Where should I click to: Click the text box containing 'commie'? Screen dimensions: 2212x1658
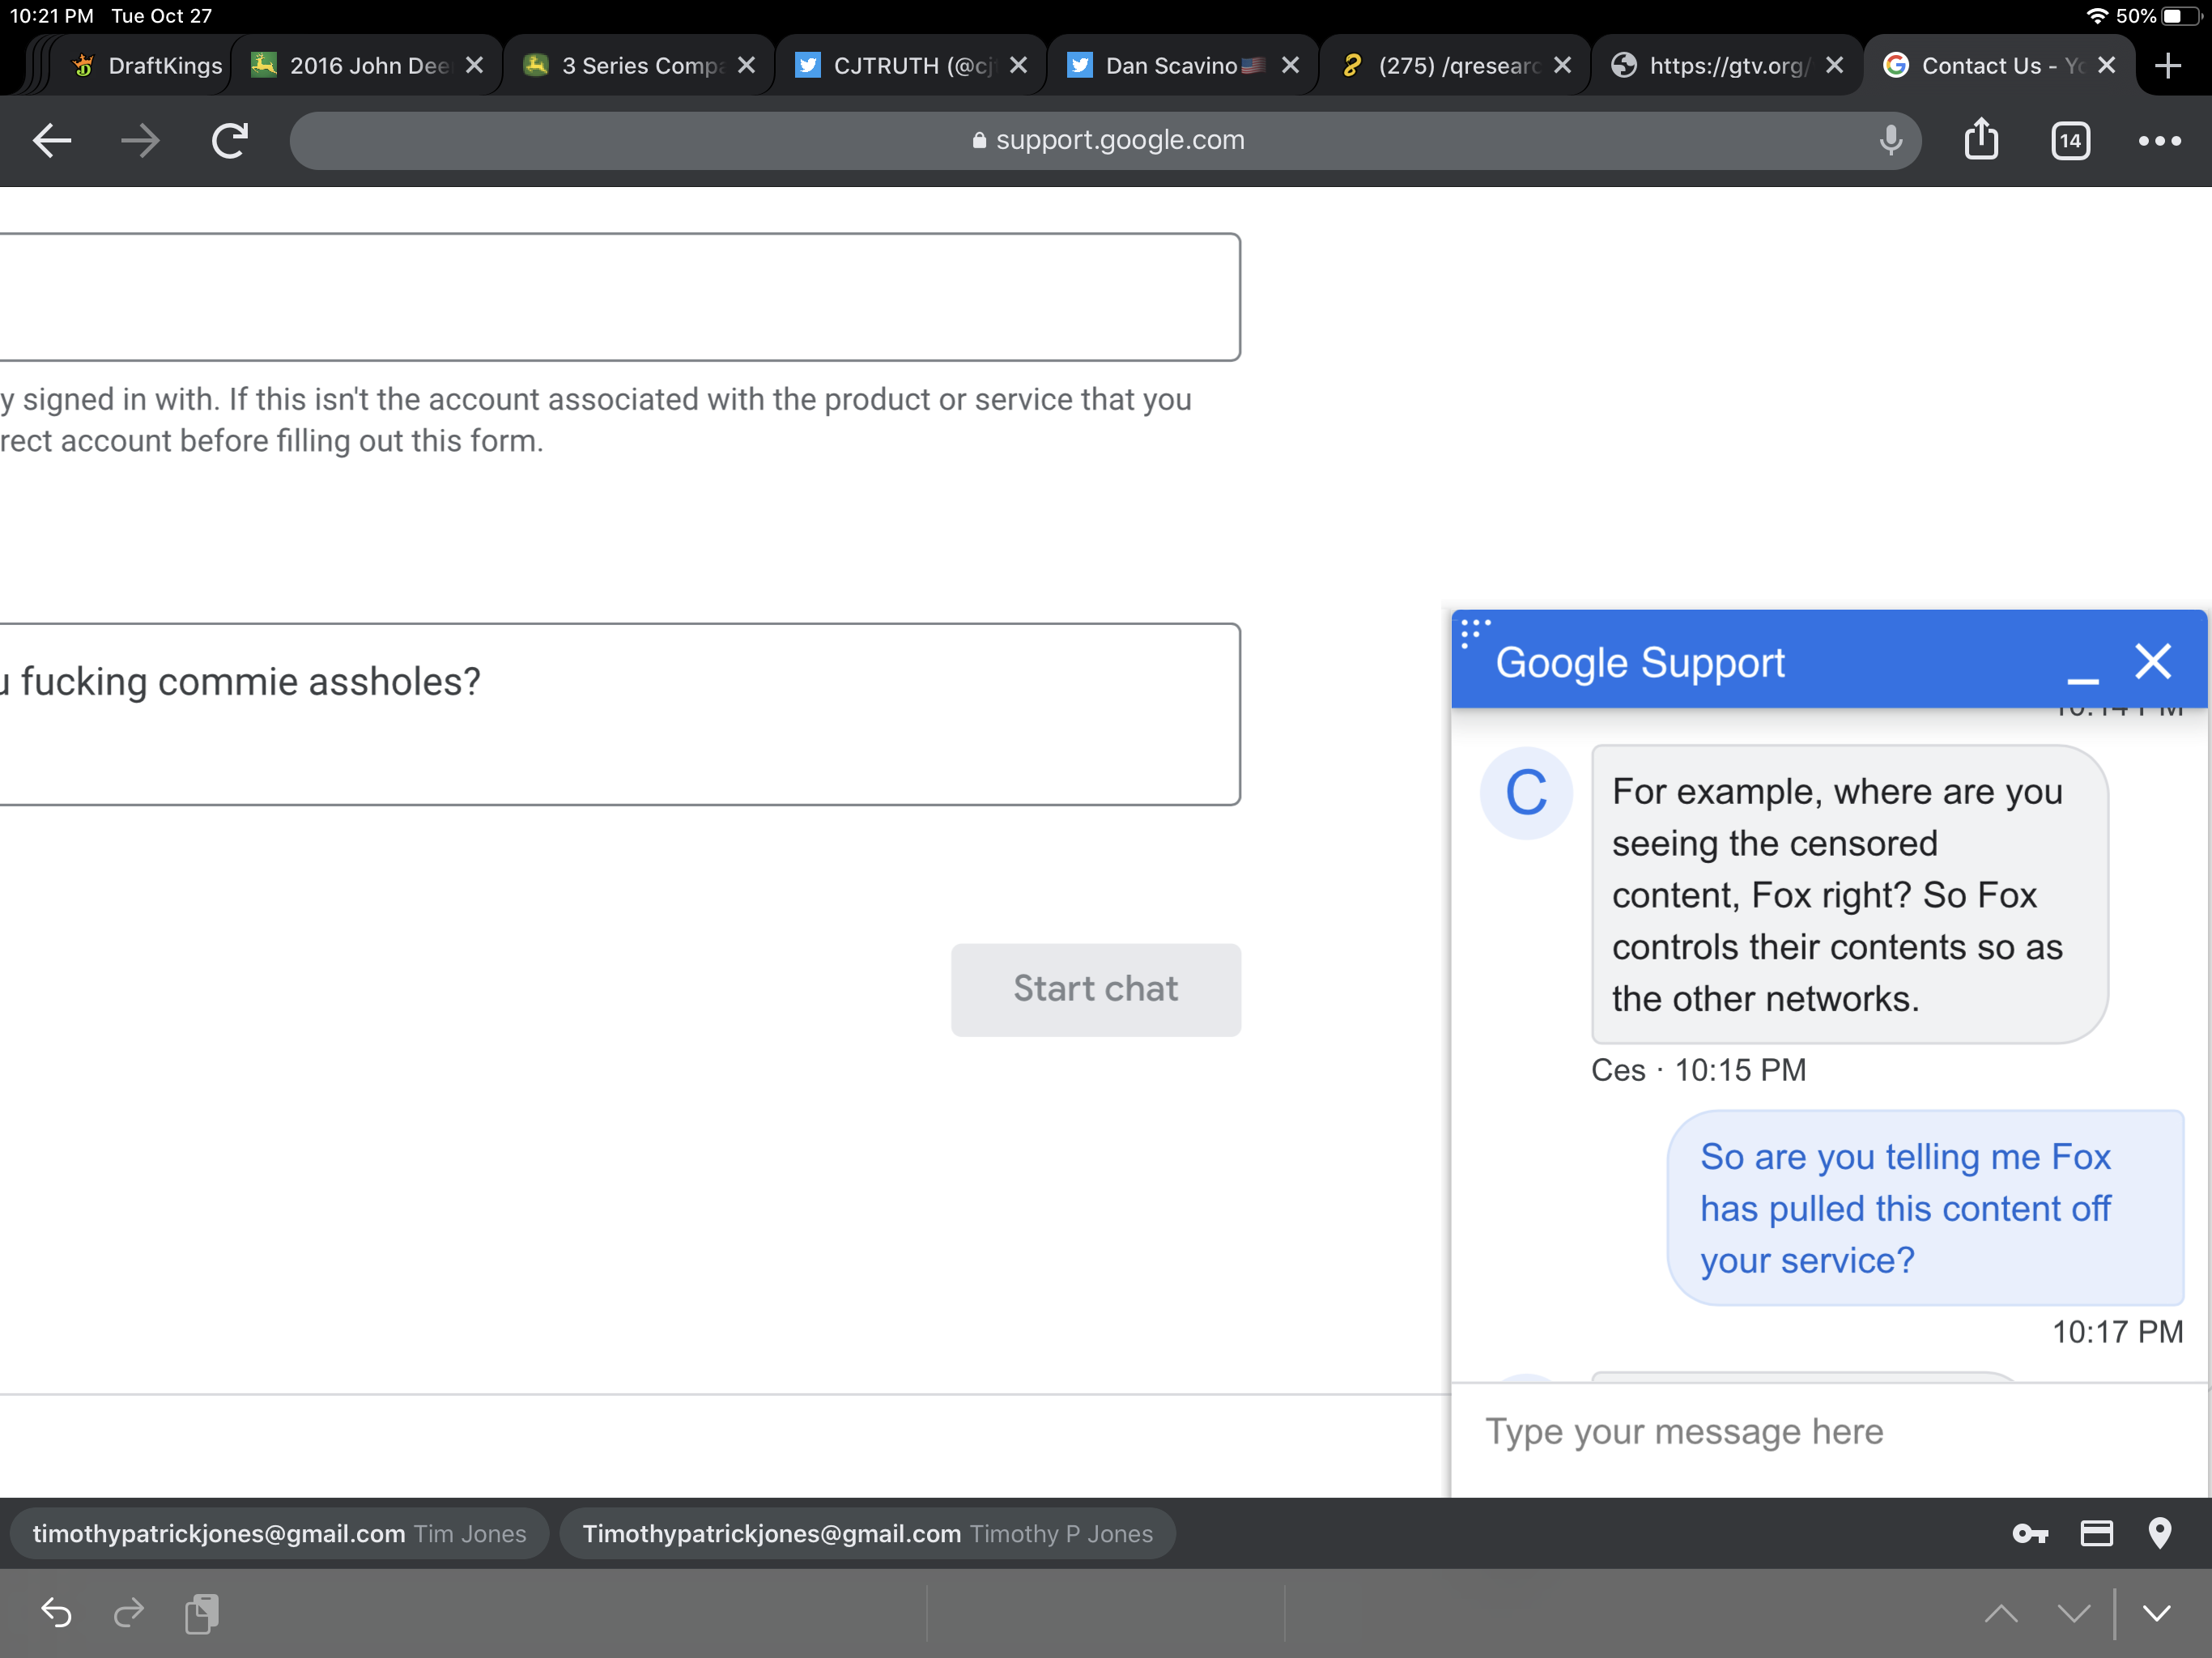[x=620, y=714]
